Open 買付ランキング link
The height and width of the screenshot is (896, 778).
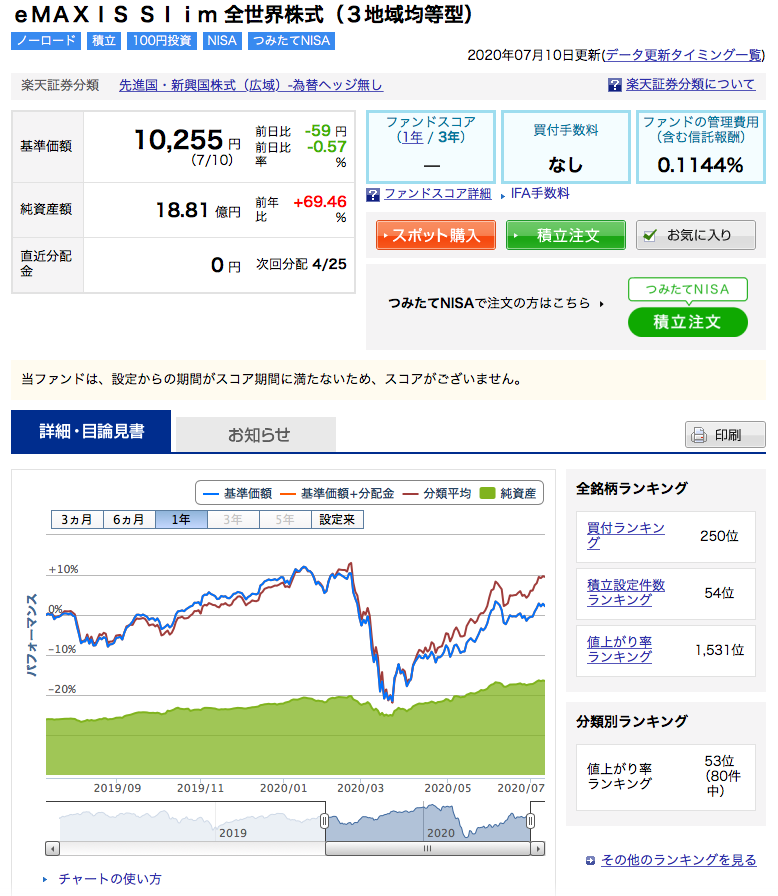click(625, 535)
